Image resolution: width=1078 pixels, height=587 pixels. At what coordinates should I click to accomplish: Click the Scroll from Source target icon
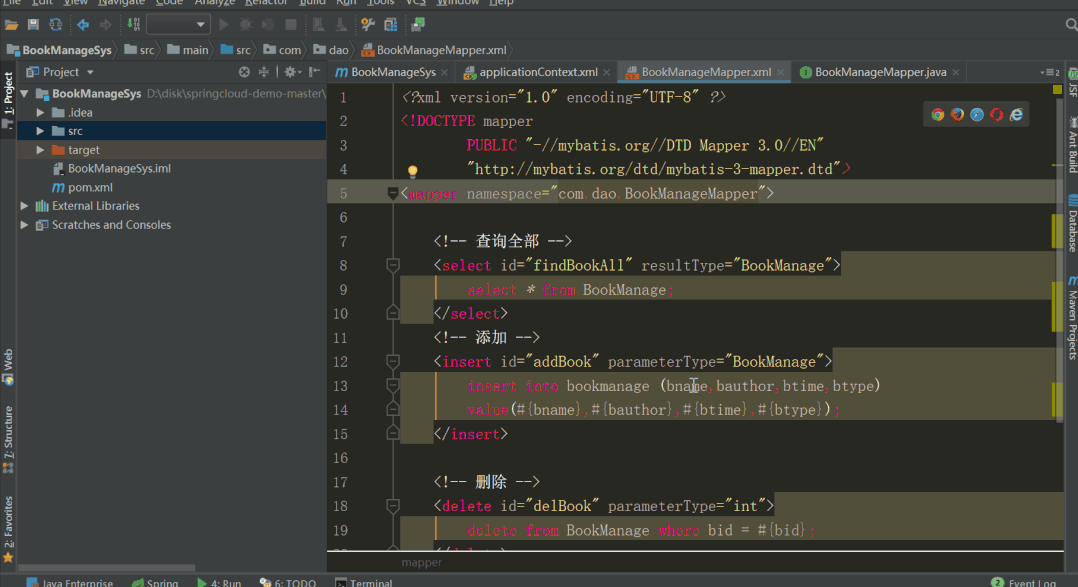pyautogui.click(x=244, y=71)
